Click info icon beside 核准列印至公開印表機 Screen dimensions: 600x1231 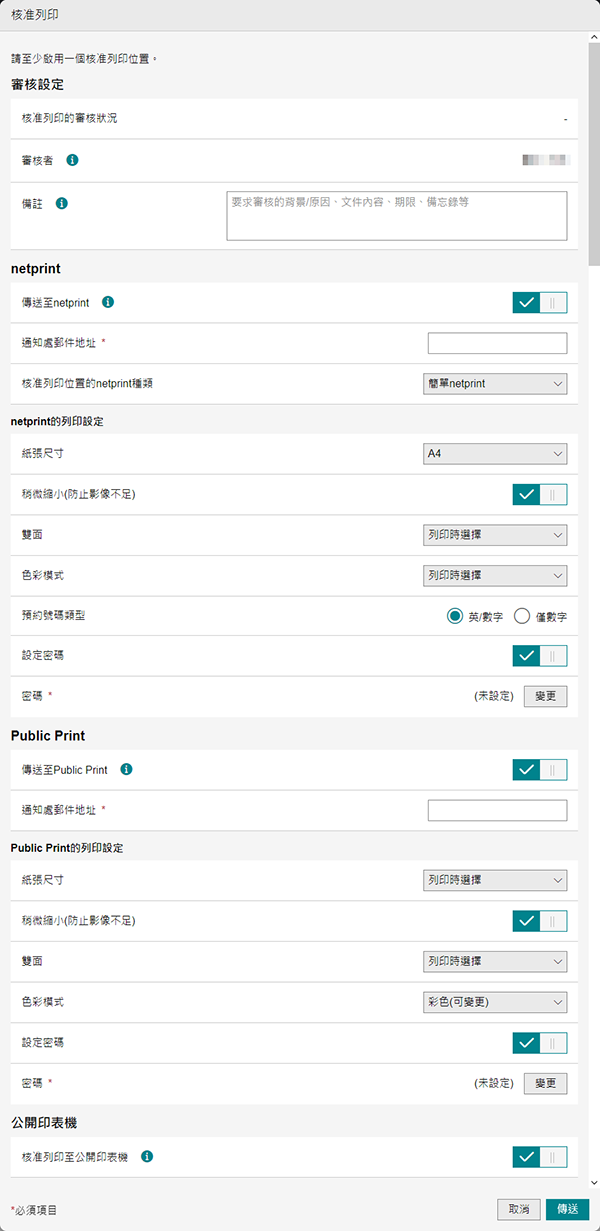coord(147,1157)
